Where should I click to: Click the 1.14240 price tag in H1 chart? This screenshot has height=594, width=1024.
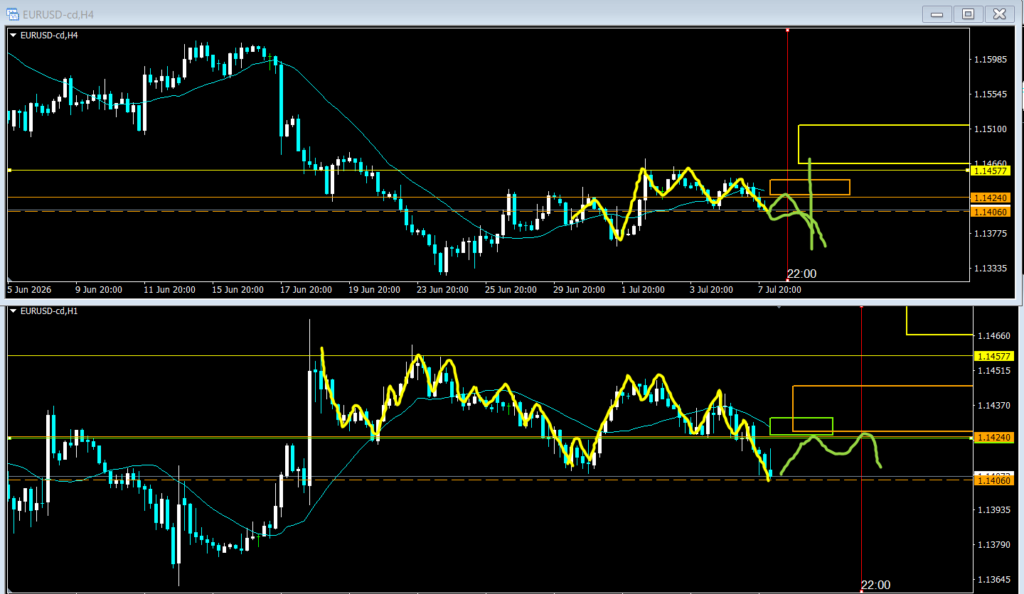993,438
